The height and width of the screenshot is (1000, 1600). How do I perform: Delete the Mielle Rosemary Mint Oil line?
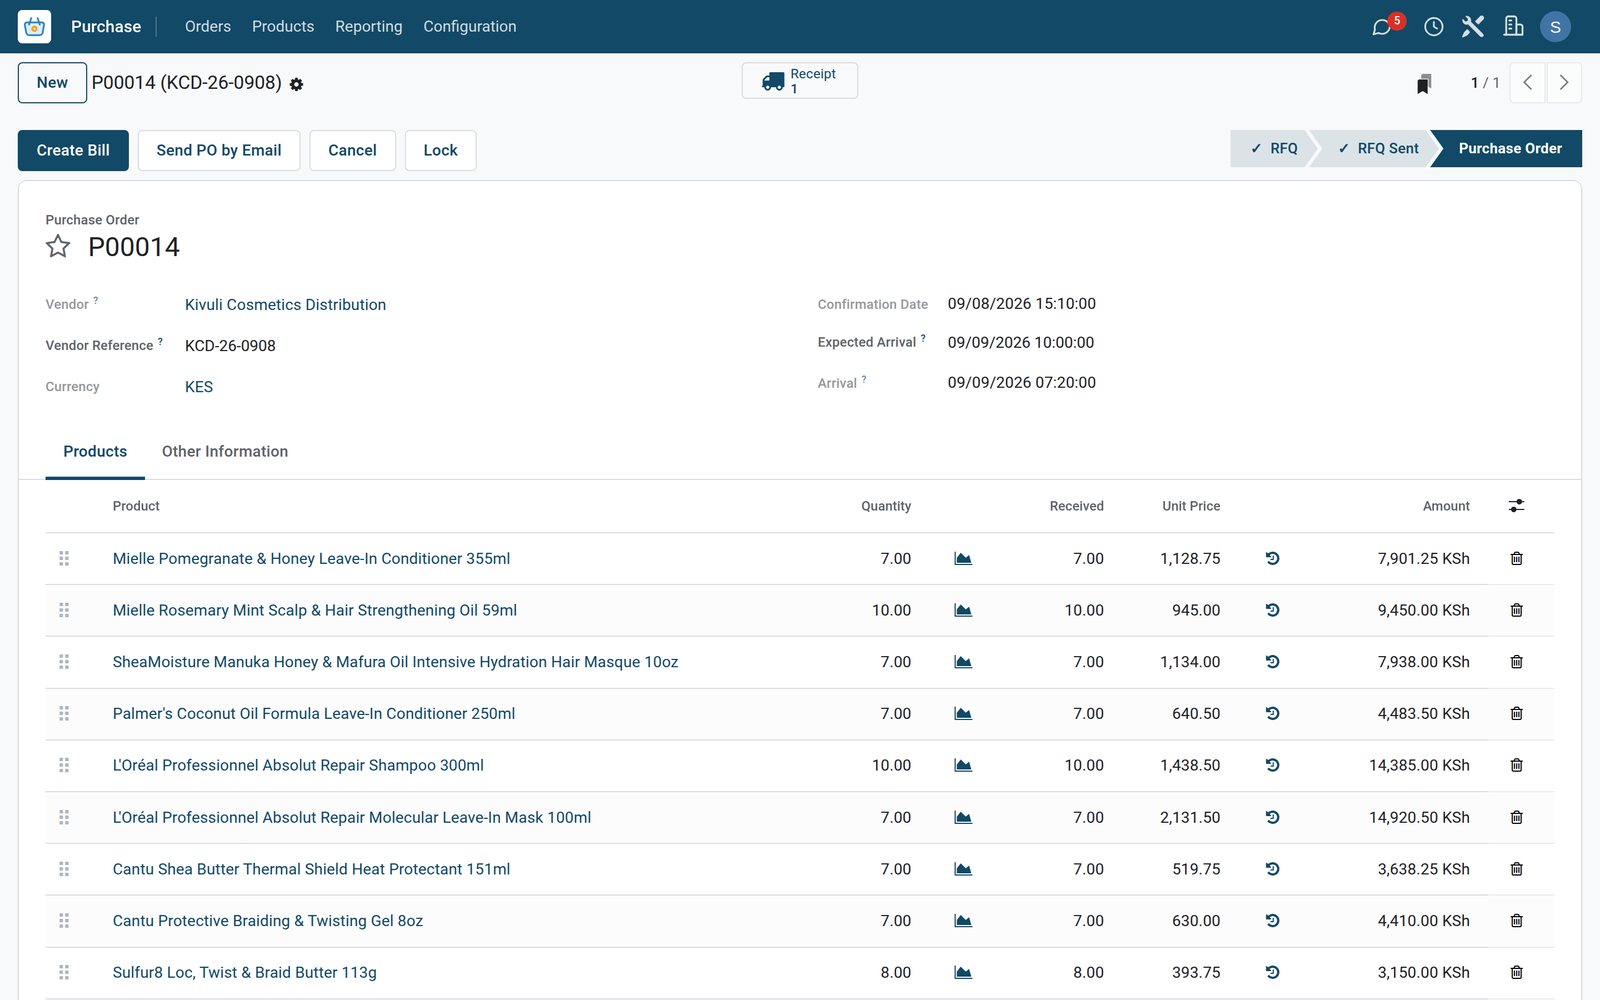[1516, 610]
